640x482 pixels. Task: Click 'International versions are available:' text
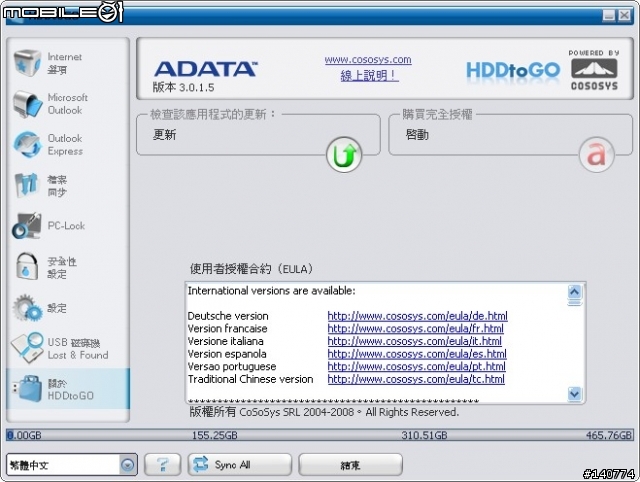click(x=271, y=291)
